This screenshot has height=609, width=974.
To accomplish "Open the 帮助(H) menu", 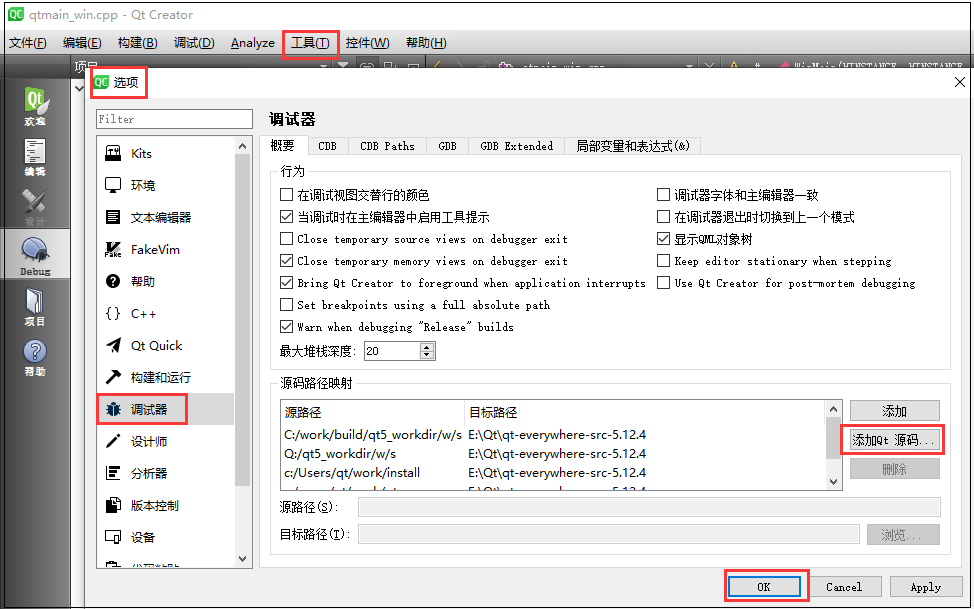I will tap(426, 43).
